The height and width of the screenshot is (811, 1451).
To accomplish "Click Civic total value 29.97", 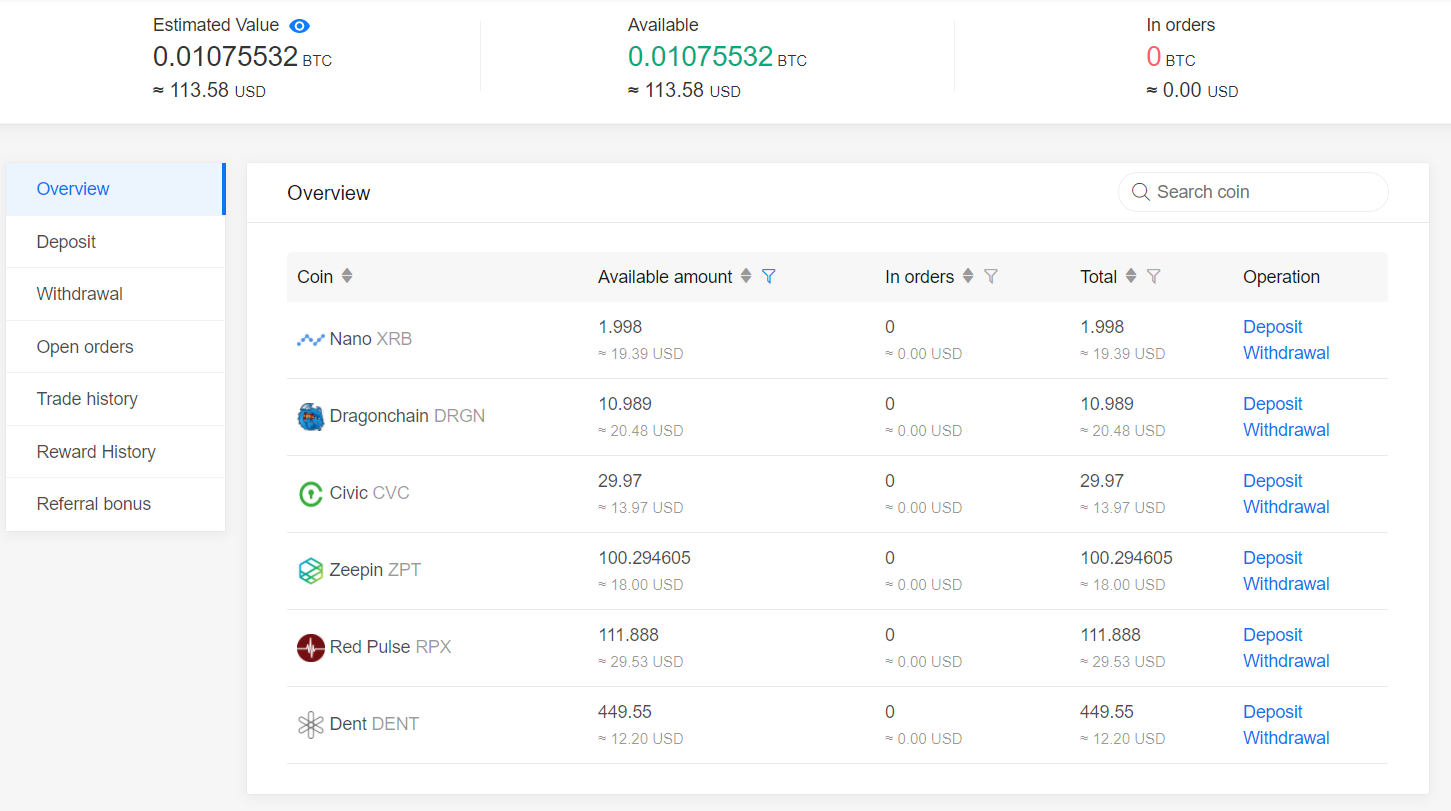I will 1102,481.
